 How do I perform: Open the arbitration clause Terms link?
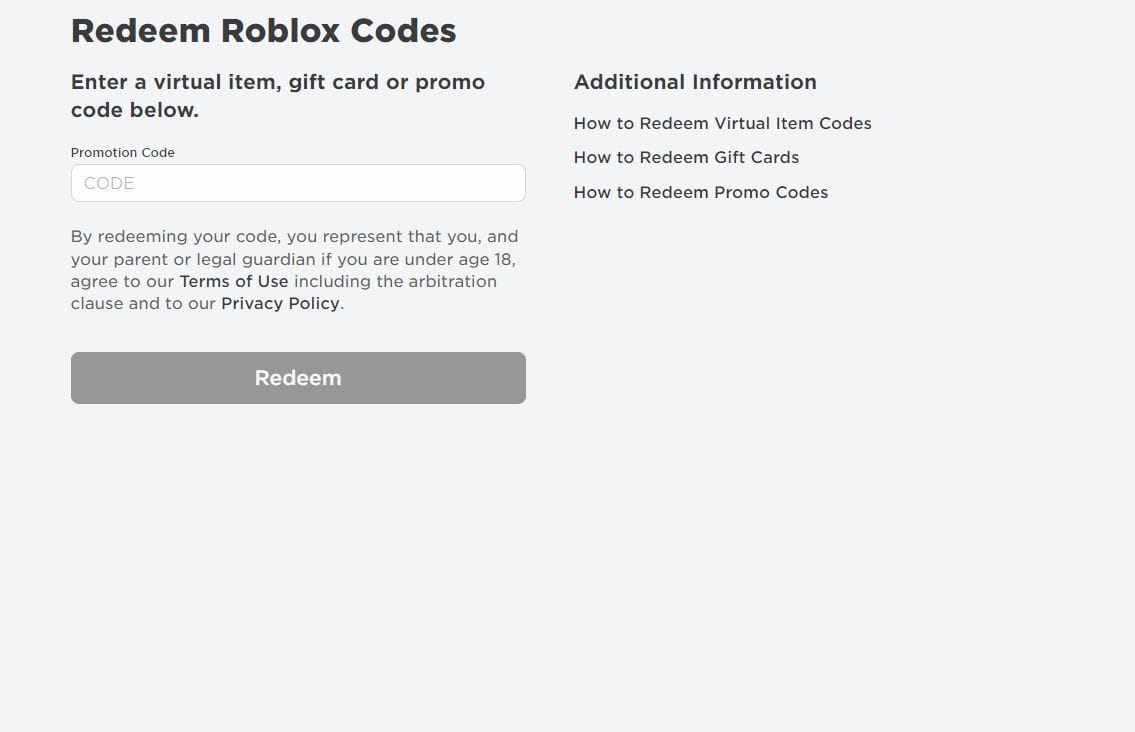click(x=233, y=281)
